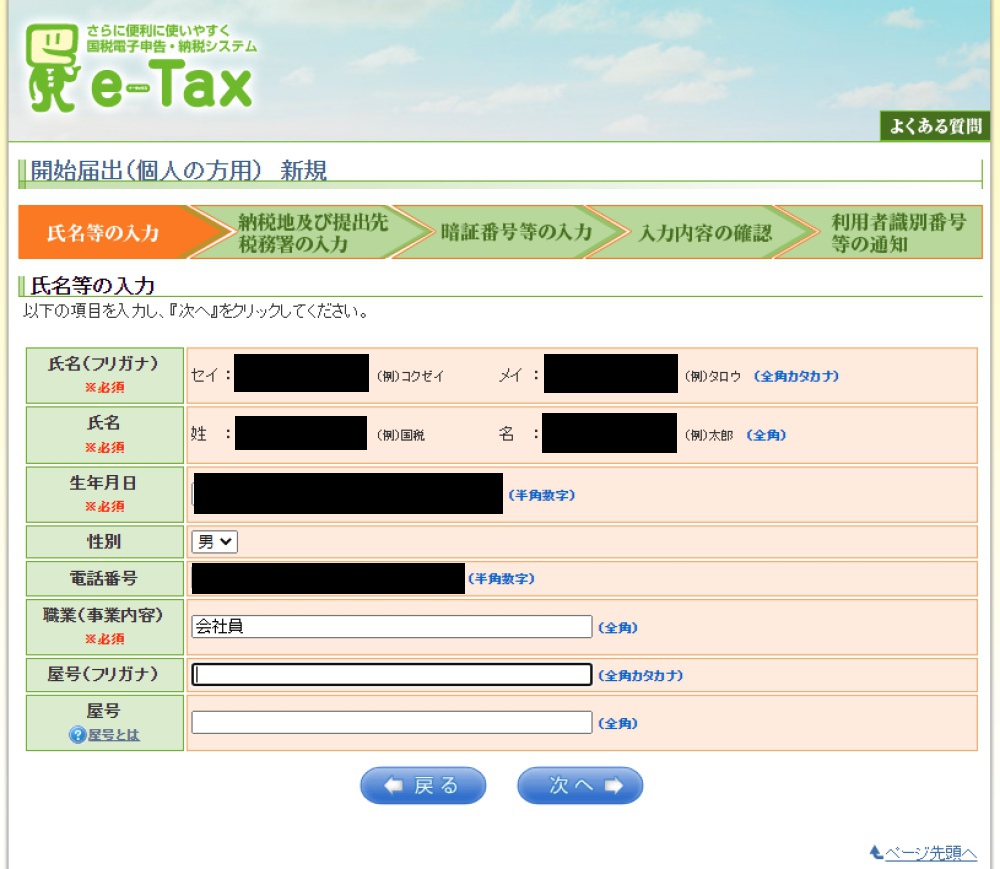Click the (半角数字) hint beside 生年月日
Viewport: 1000px width, 869px height.
point(541,495)
